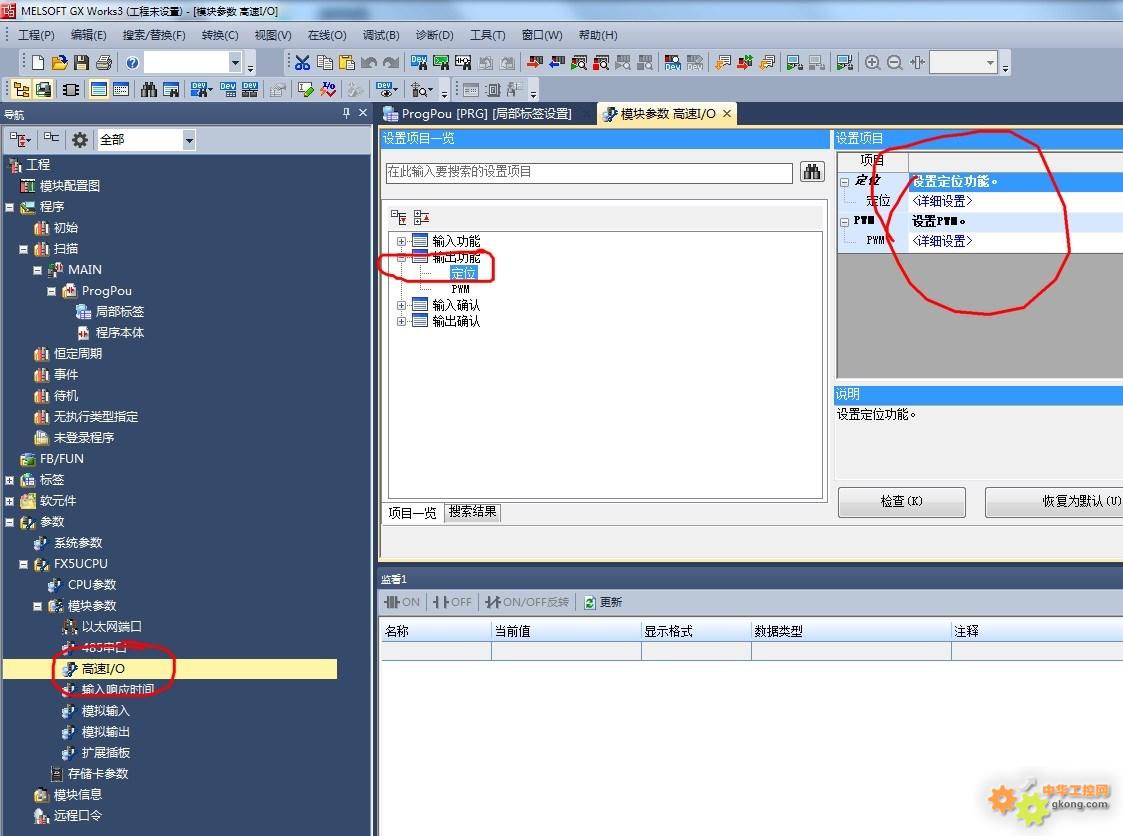The height and width of the screenshot is (836, 1123).
Task: Click the binoculars search icon in second toolbar
Action: [149, 90]
